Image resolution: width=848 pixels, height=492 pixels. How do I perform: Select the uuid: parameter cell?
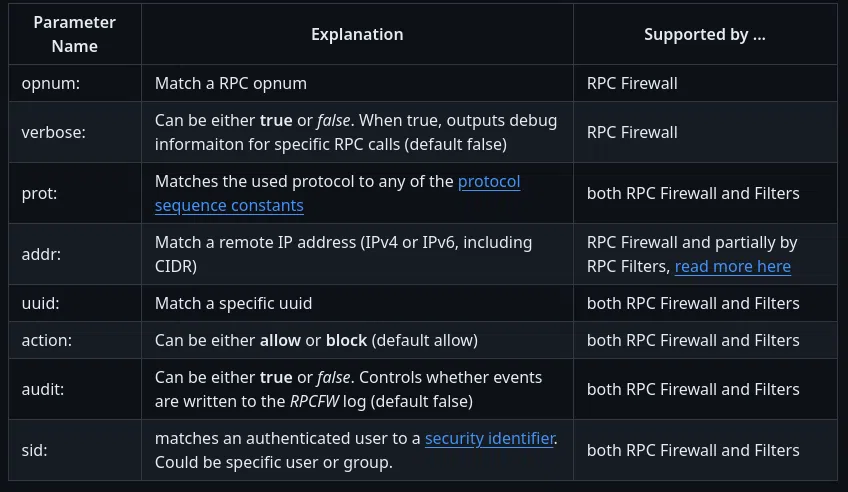[x=44, y=303]
